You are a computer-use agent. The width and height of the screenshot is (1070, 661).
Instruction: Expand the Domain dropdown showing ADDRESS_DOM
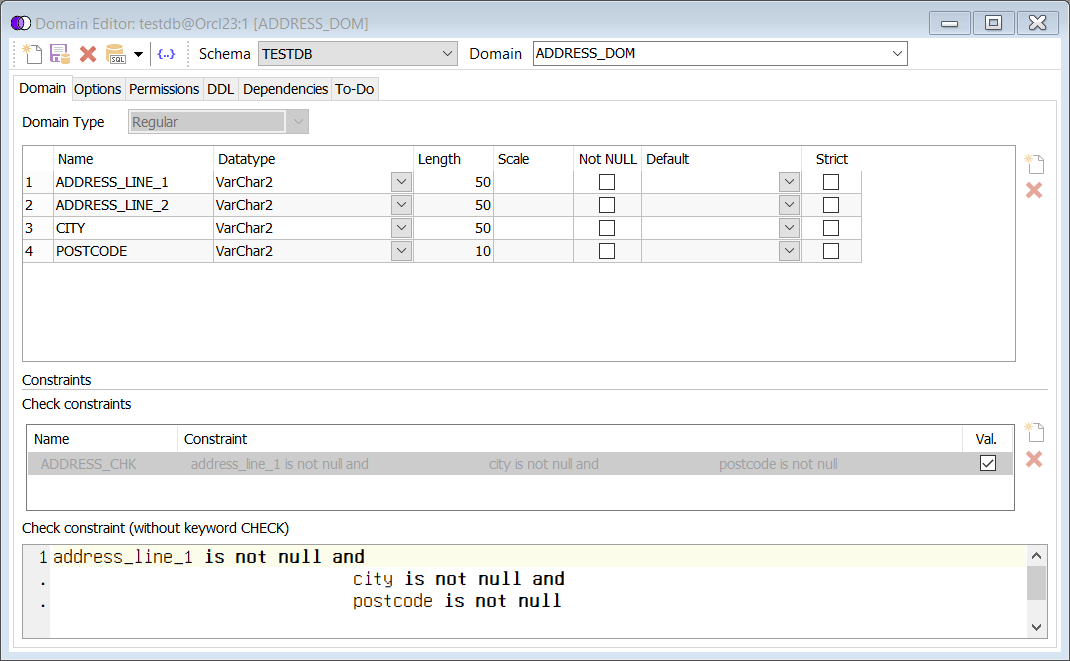896,54
